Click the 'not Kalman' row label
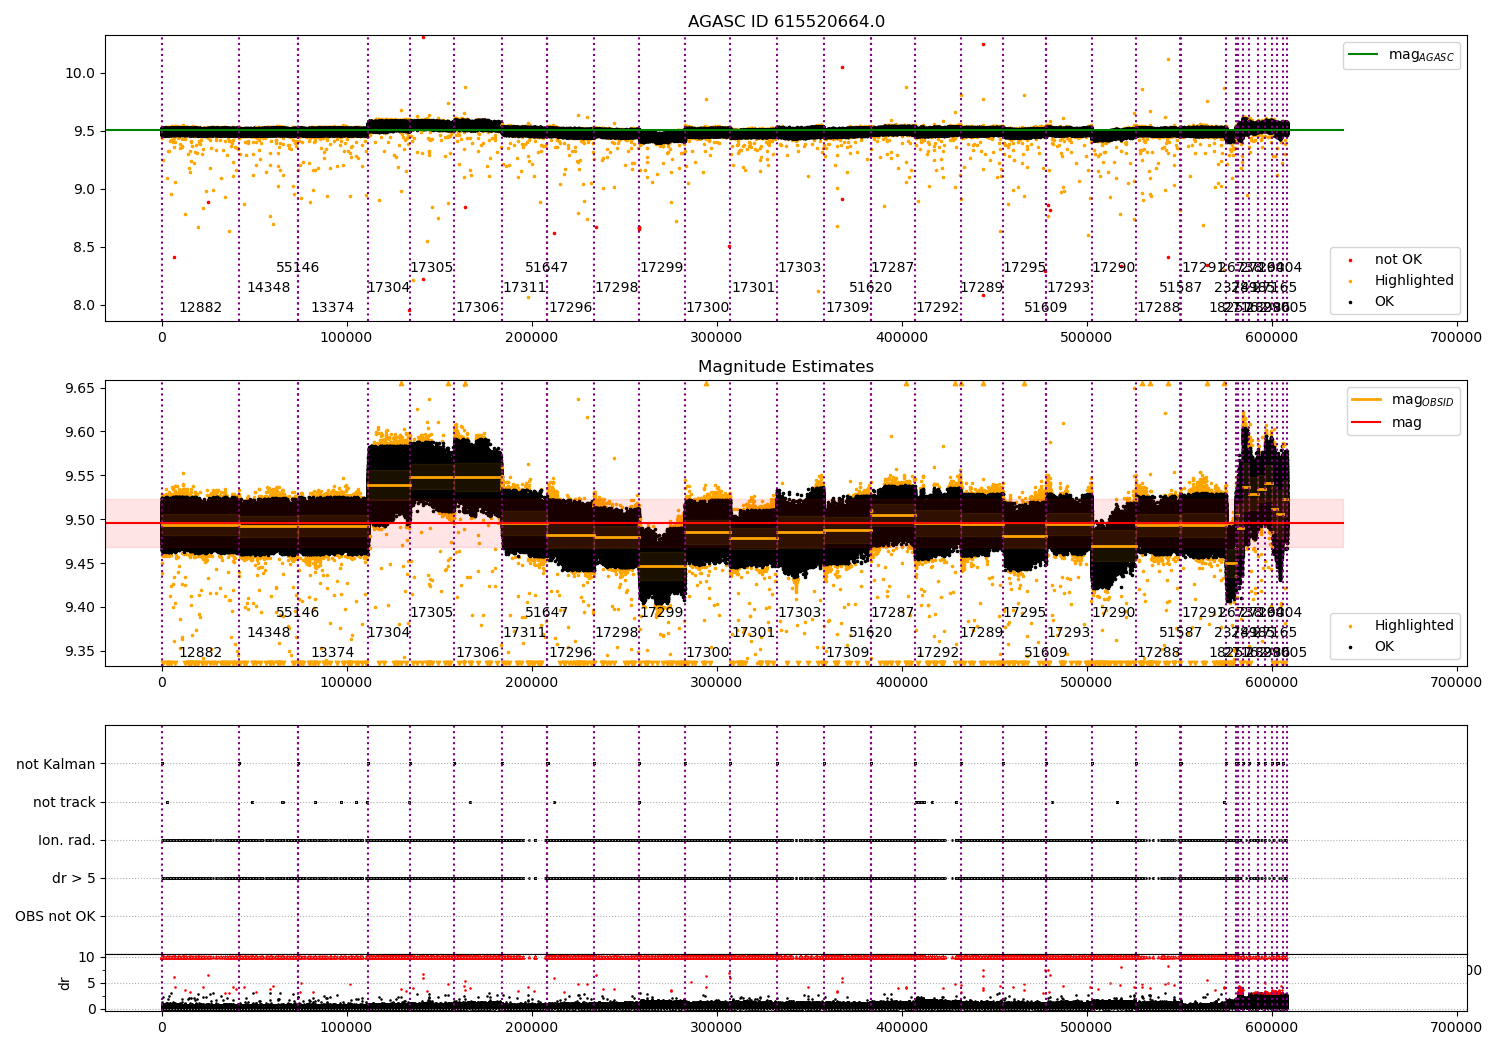Image resolution: width=1500 pixels, height=1050 pixels. tap(56, 764)
